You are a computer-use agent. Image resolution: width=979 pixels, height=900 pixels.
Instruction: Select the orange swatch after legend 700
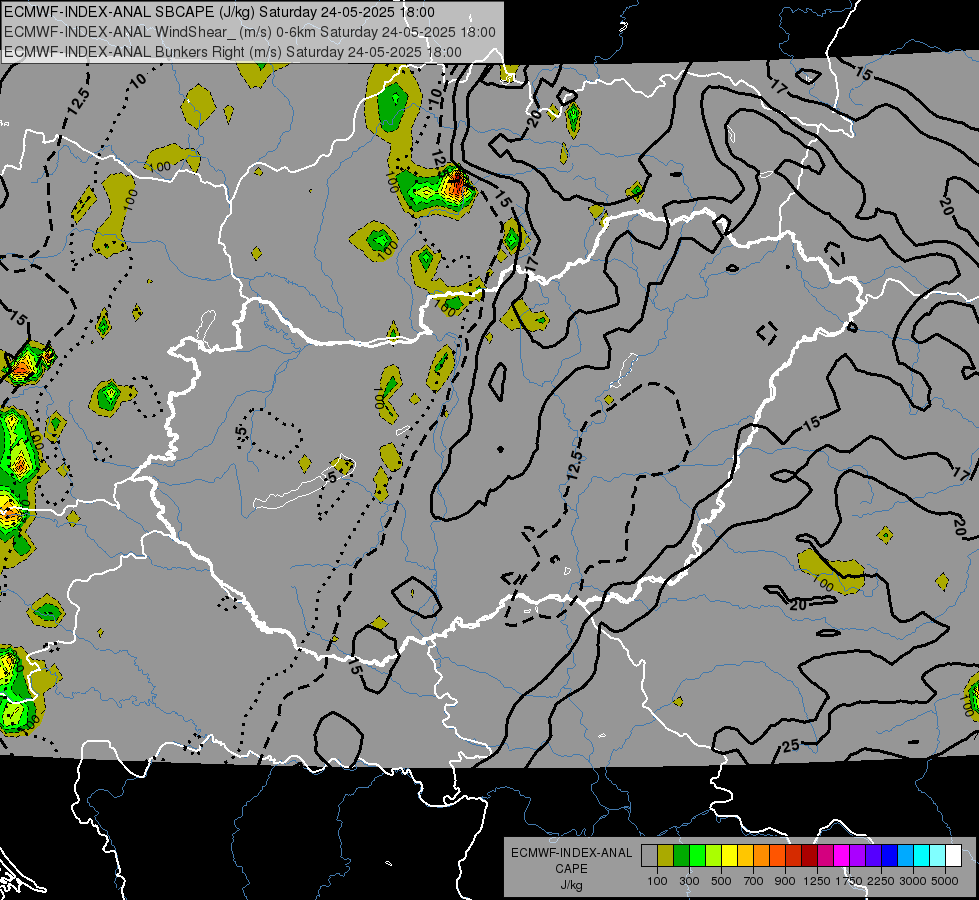tap(761, 855)
